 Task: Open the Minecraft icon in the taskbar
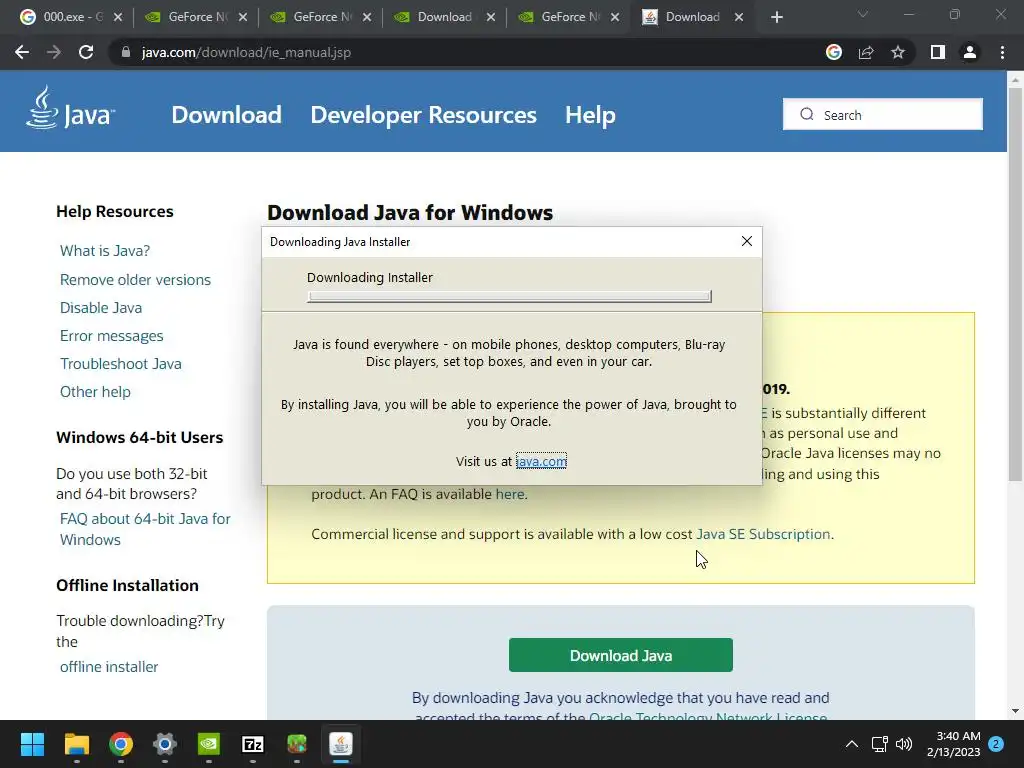coord(297,744)
